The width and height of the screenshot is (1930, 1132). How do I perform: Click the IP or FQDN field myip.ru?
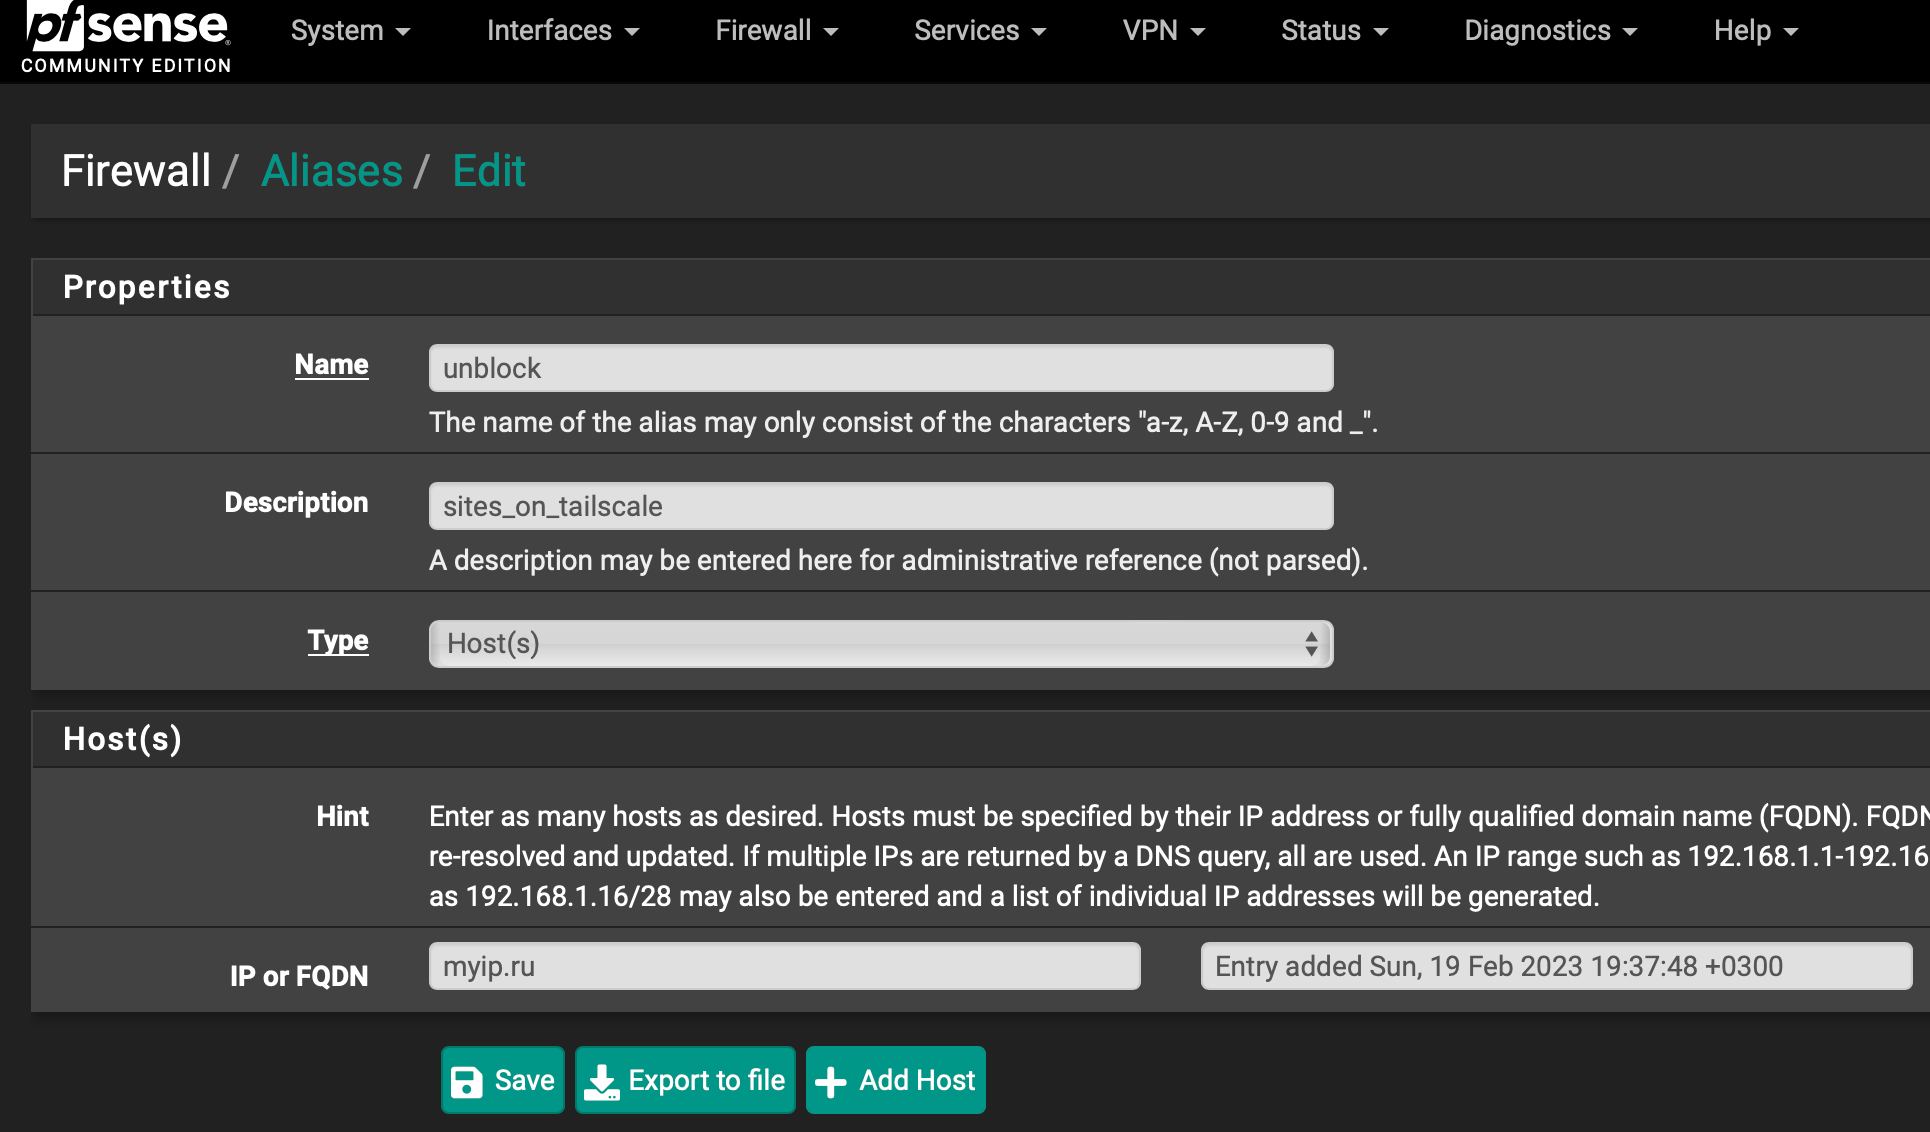pos(784,966)
